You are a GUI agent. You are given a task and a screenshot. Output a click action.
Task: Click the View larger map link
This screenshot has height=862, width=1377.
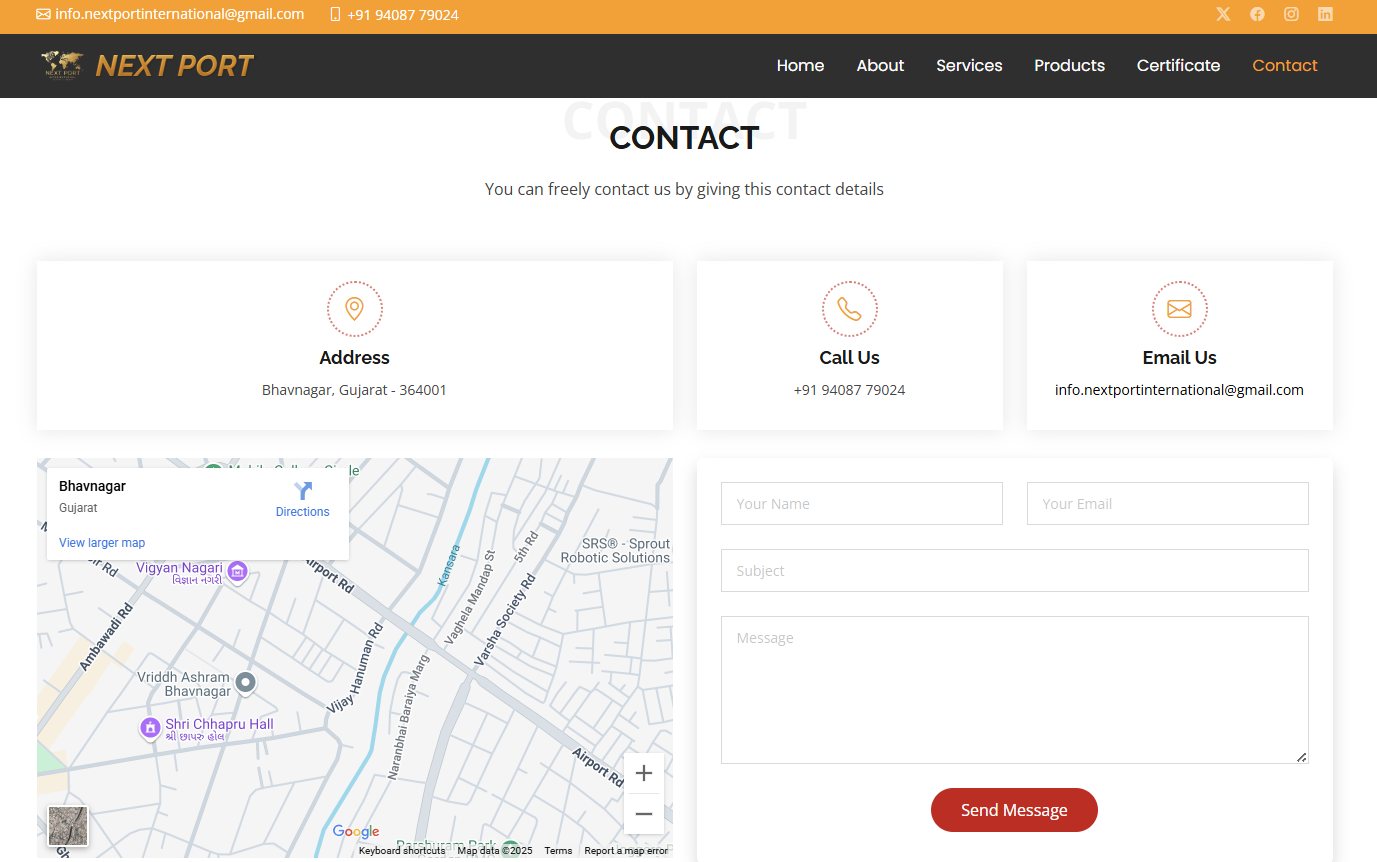coord(102,543)
